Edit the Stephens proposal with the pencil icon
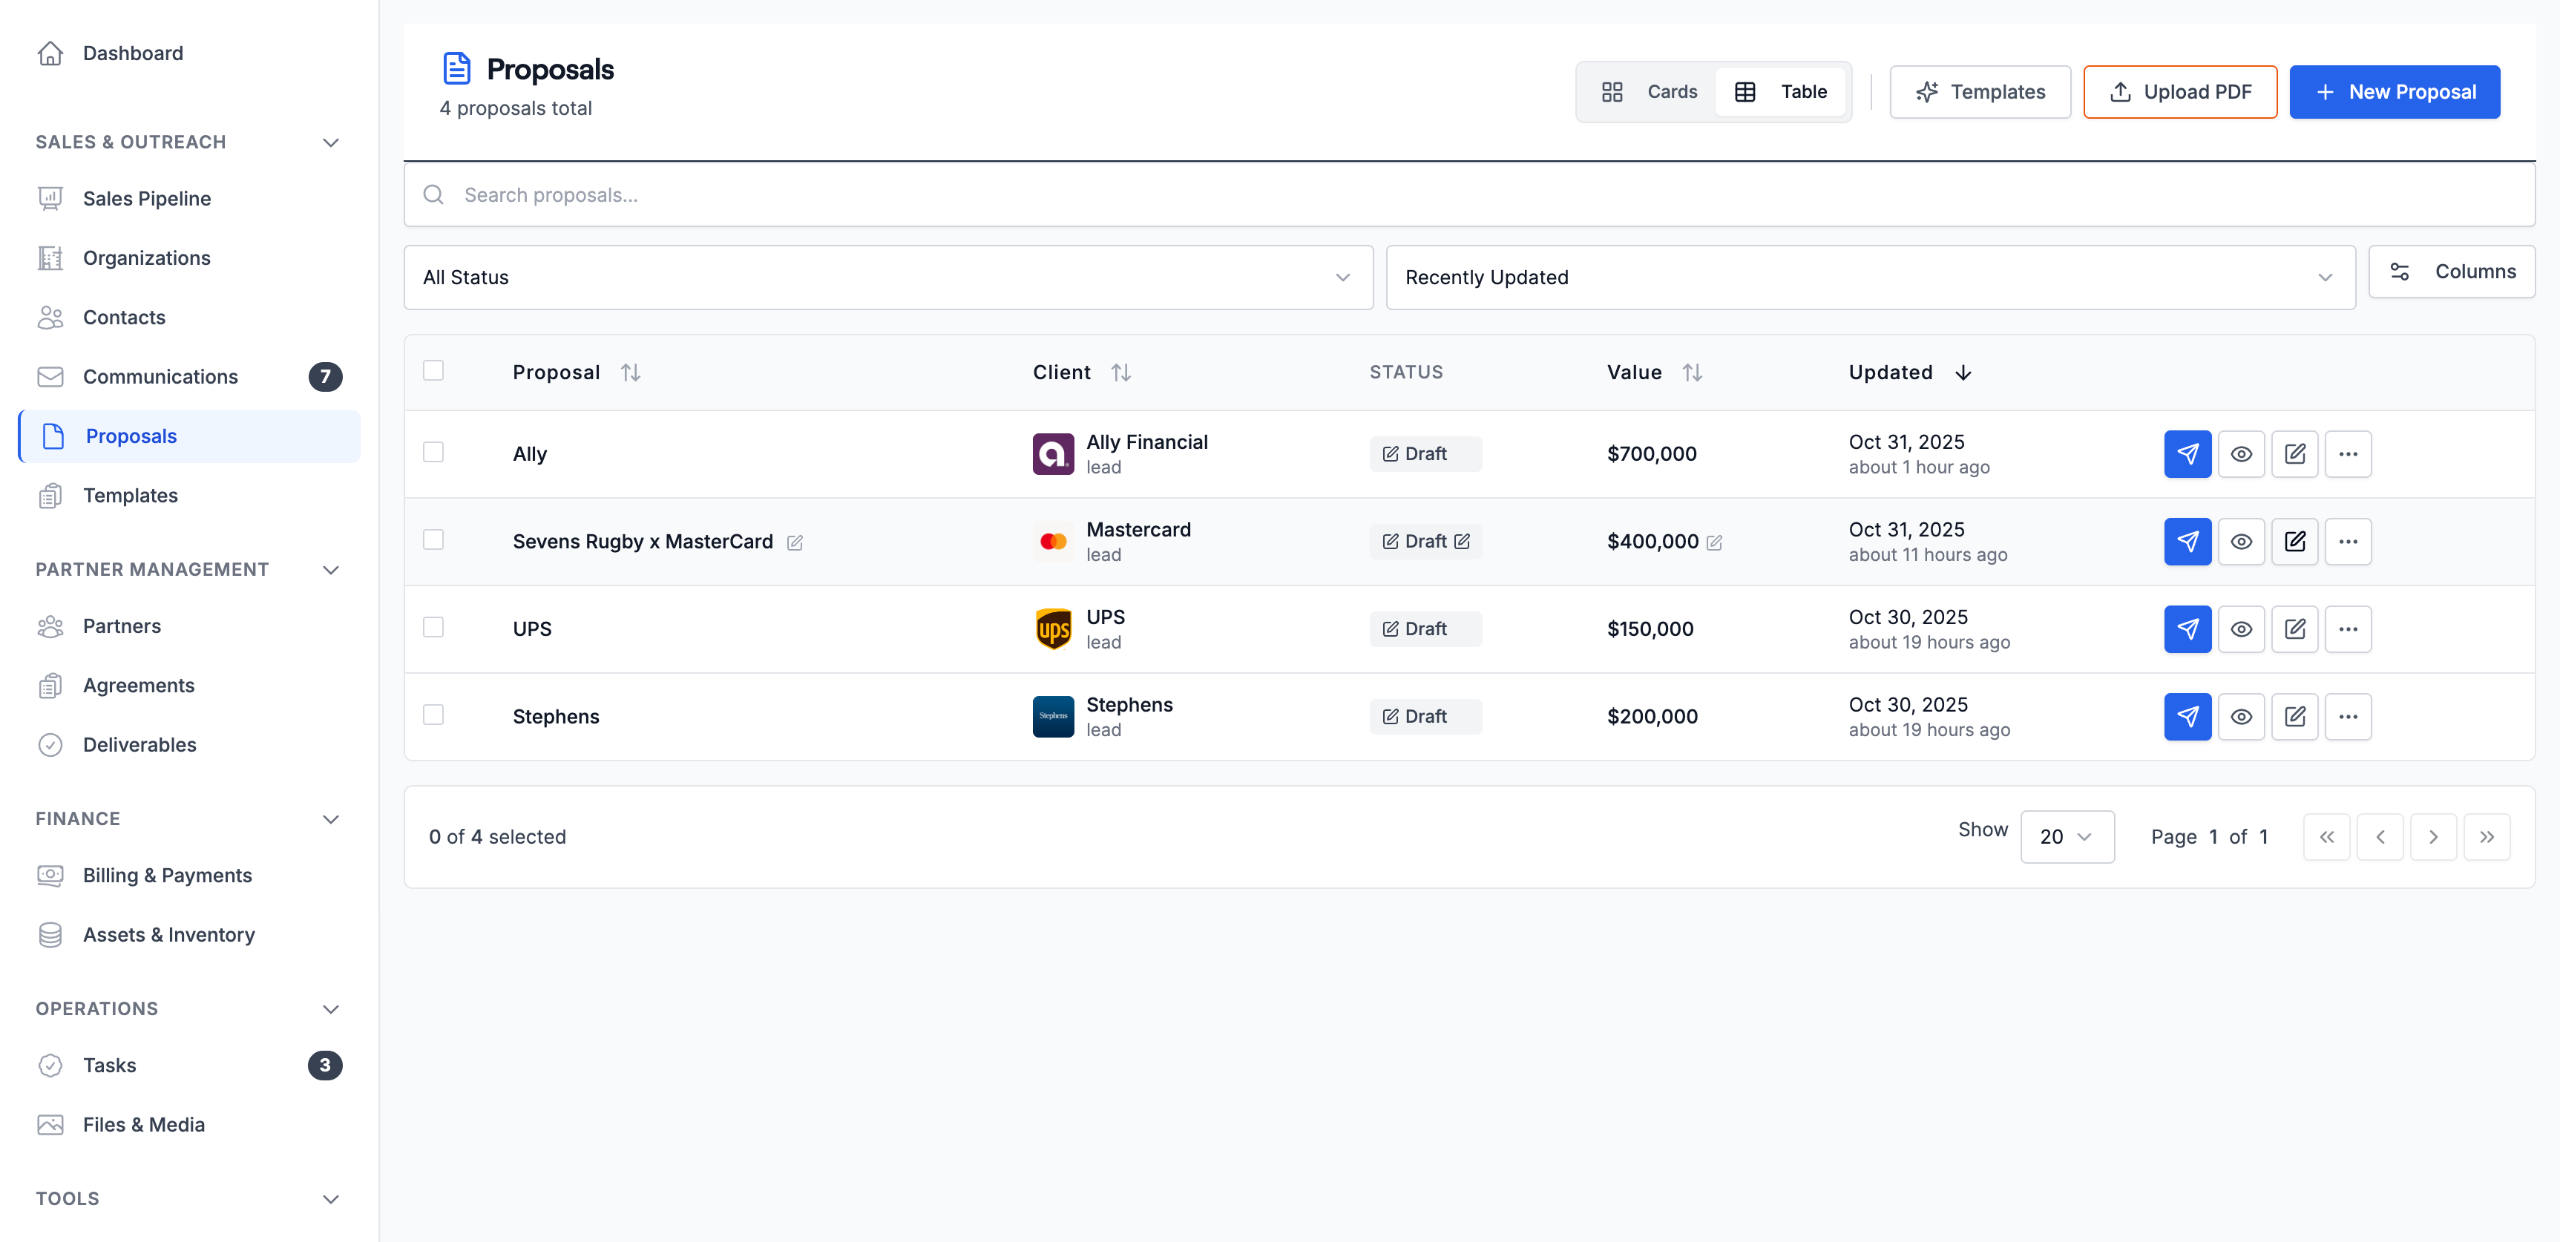Image resolution: width=2560 pixels, height=1242 pixels. click(2294, 717)
